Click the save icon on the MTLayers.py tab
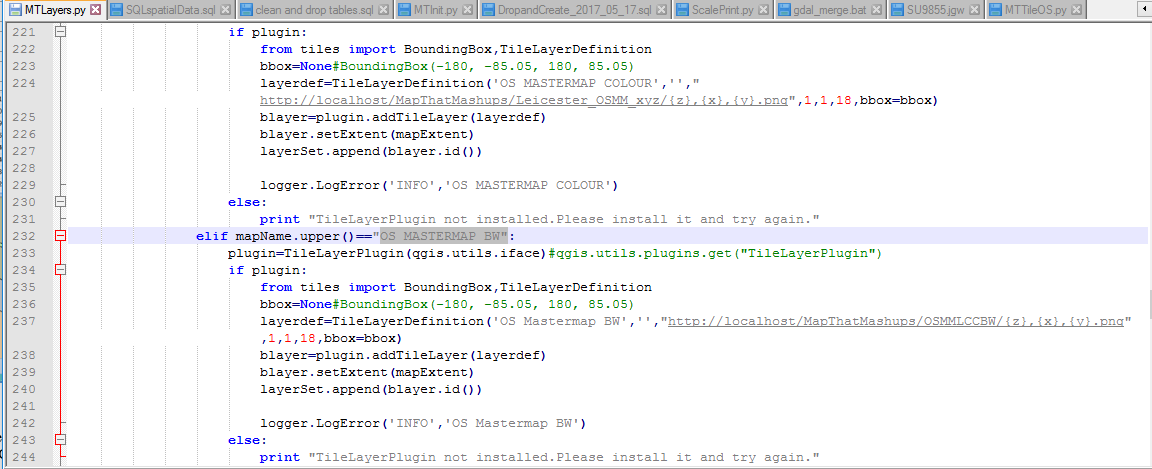The image size is (1152, 469). click(15, 10)
